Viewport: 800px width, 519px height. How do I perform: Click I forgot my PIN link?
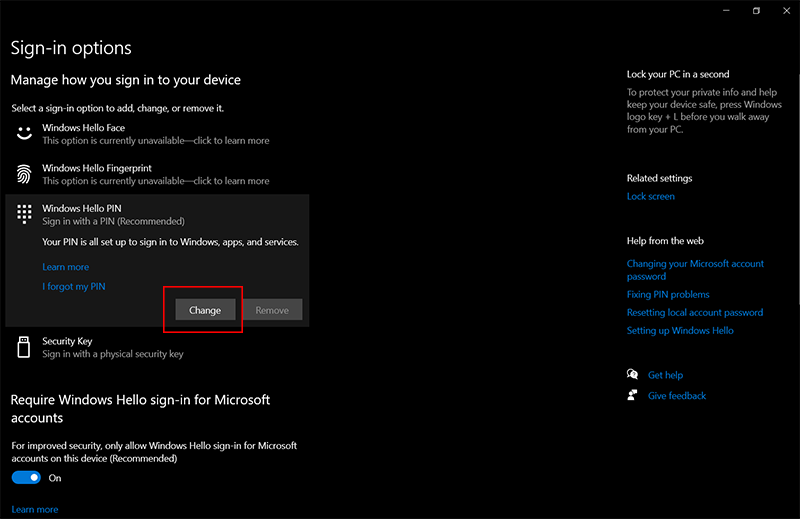tap(73, 286)
